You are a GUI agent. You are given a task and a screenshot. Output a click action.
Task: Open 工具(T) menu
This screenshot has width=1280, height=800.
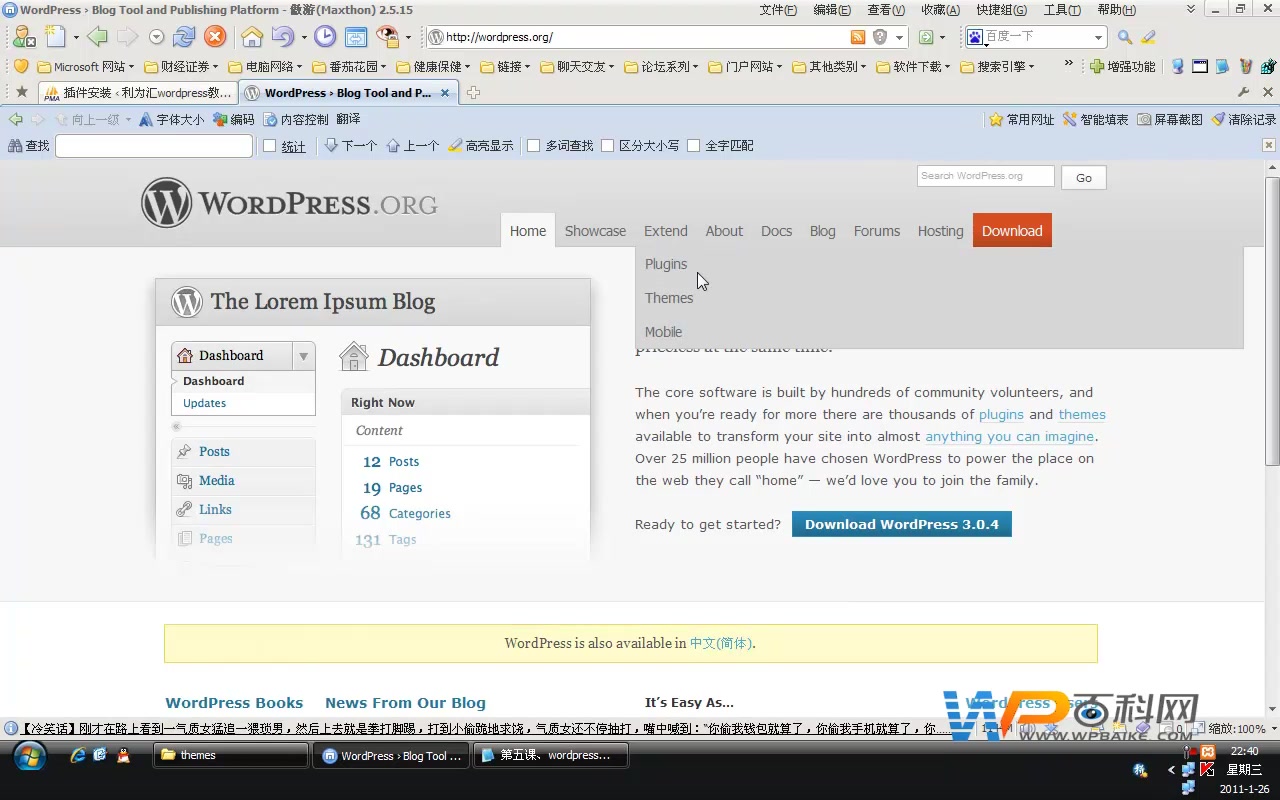click(1062, 10)
